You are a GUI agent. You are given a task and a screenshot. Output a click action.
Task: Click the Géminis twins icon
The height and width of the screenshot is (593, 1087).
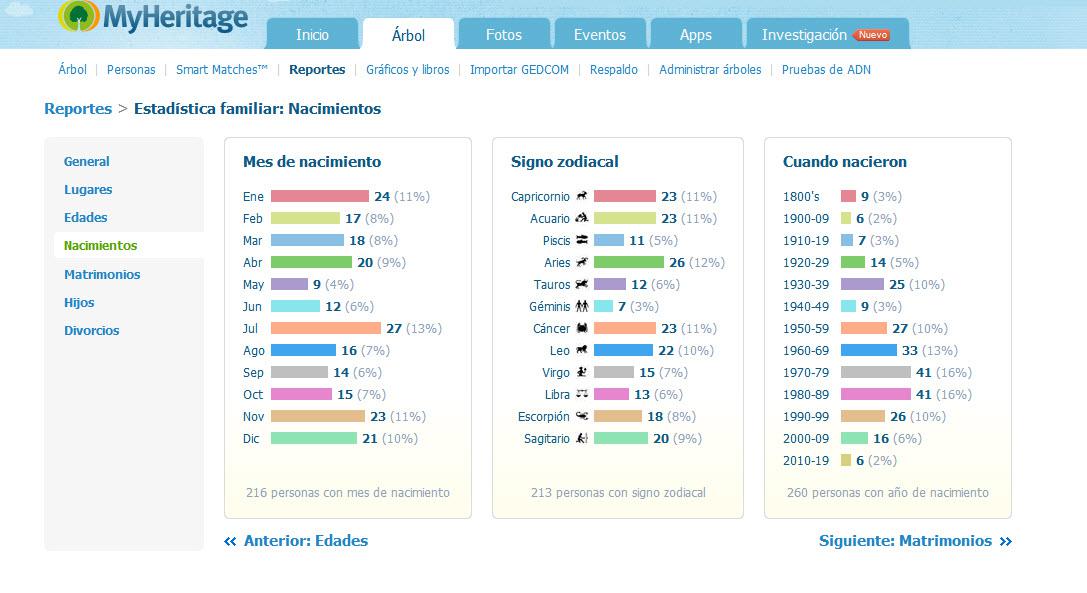pos(582,306)
